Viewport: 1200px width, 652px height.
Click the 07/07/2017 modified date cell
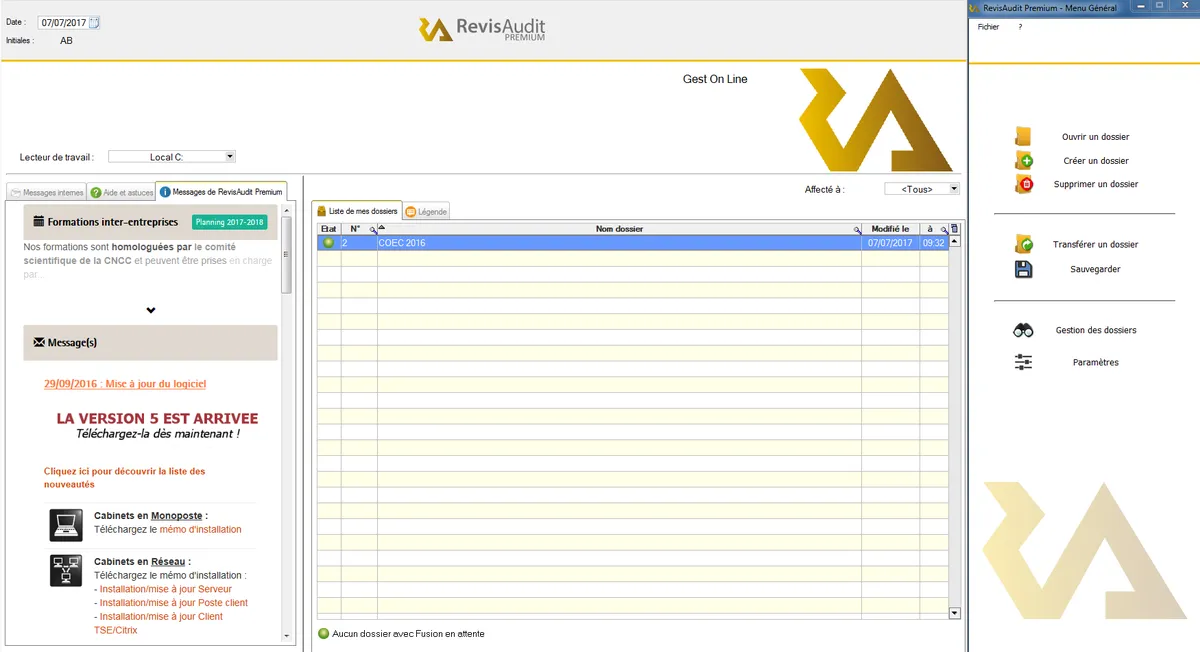click(x=890, y=242)
